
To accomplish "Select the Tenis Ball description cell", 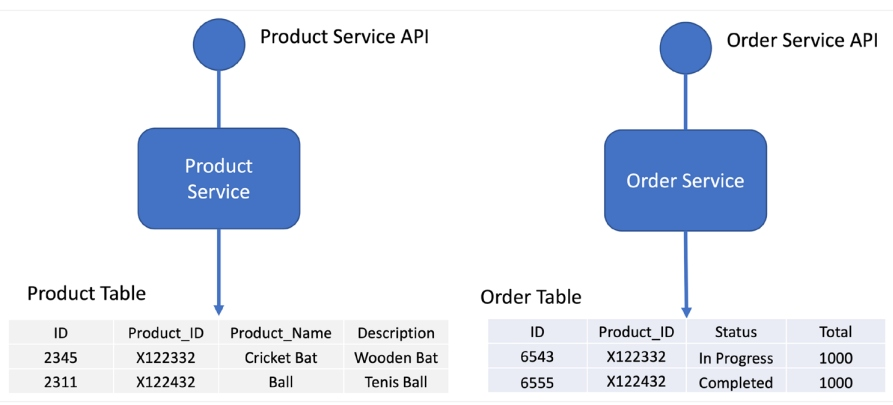I will (396, 381).
